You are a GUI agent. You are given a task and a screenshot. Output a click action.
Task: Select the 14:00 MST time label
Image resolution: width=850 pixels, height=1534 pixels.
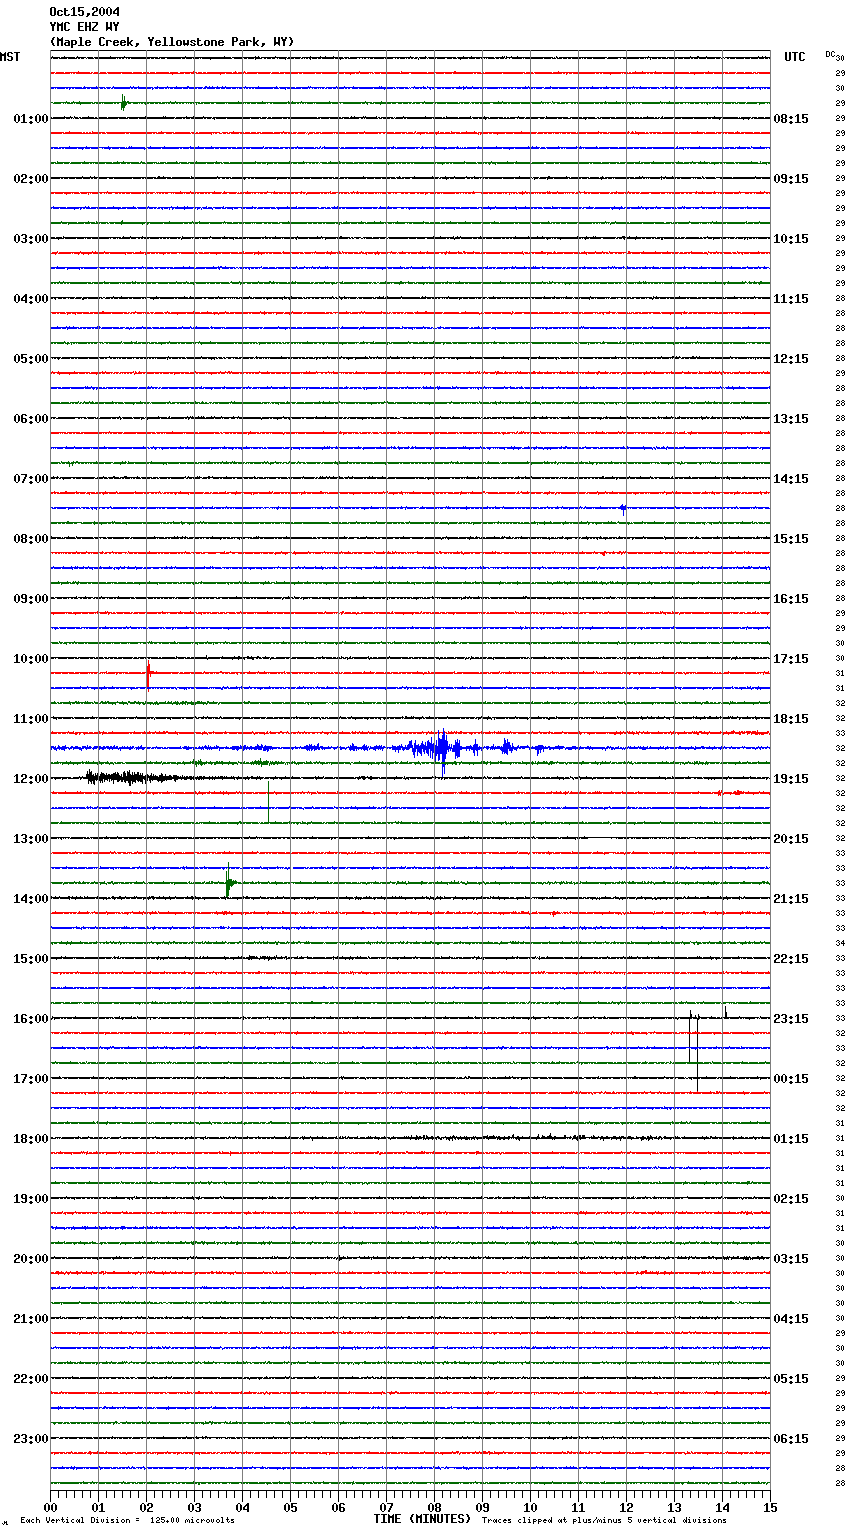tap(31, 899)
